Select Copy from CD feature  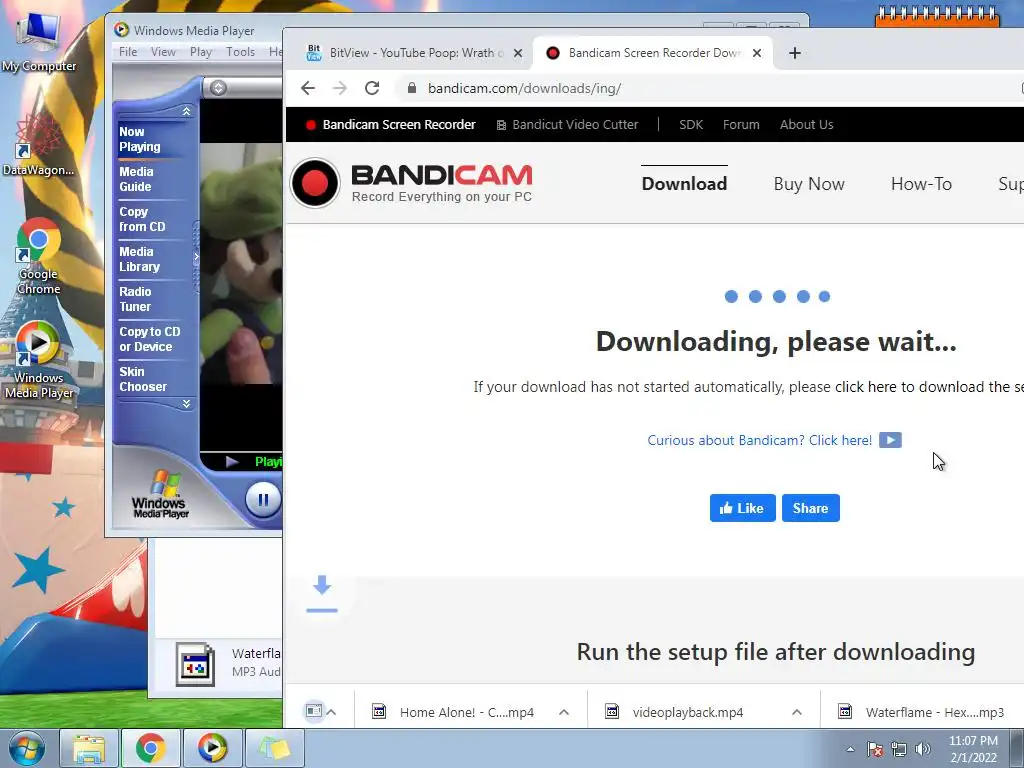point(142,219)
